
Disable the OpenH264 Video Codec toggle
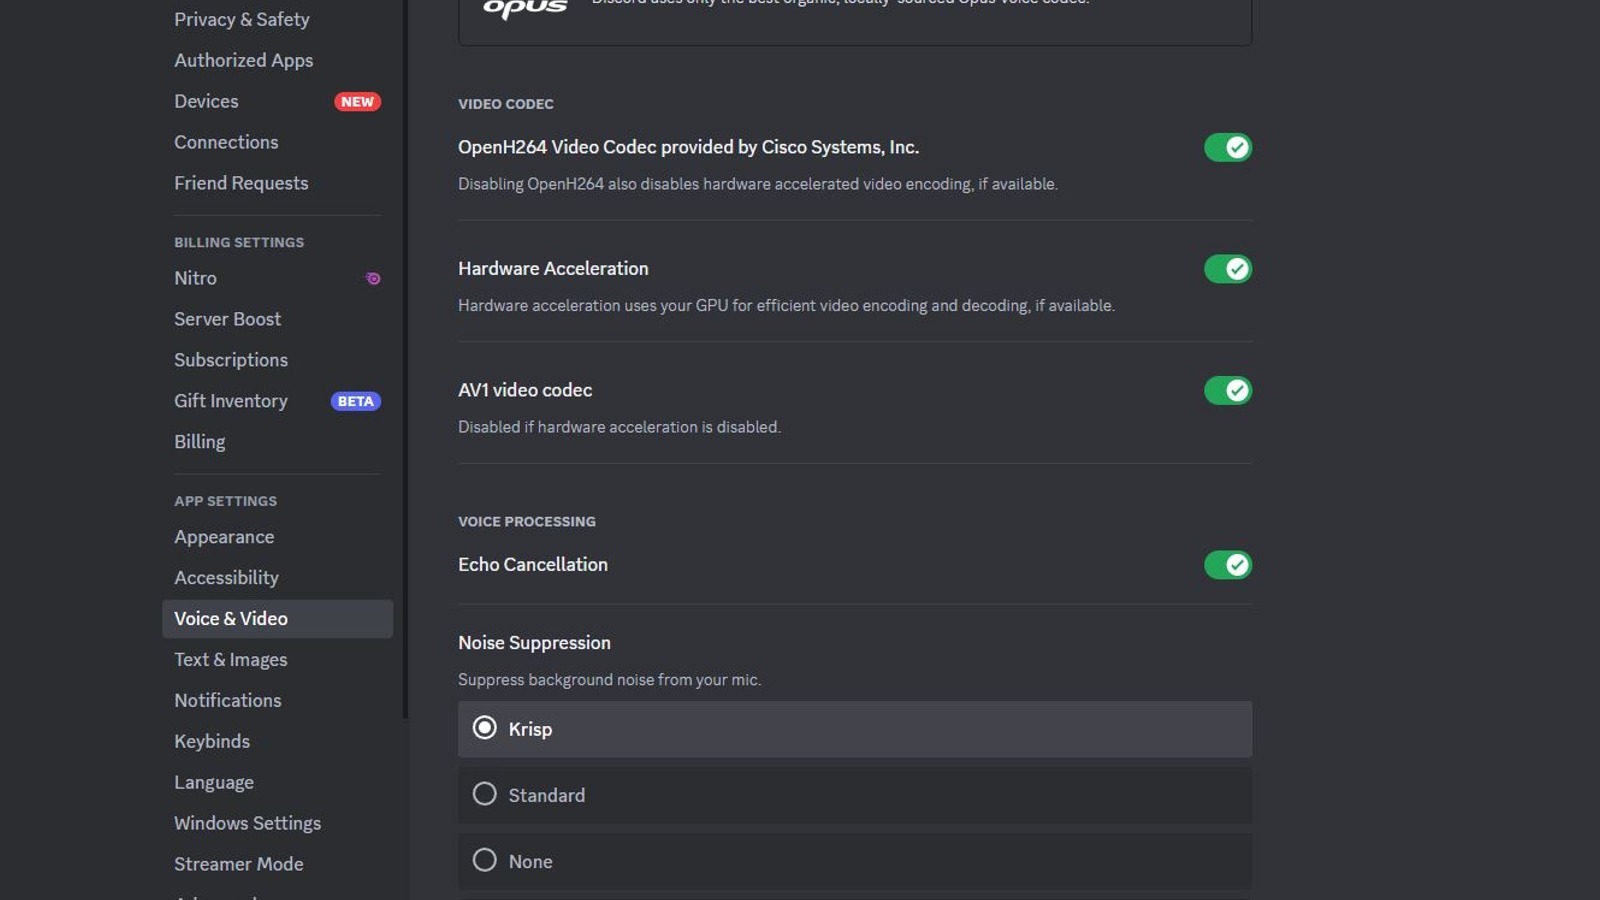pos(1227,147)
